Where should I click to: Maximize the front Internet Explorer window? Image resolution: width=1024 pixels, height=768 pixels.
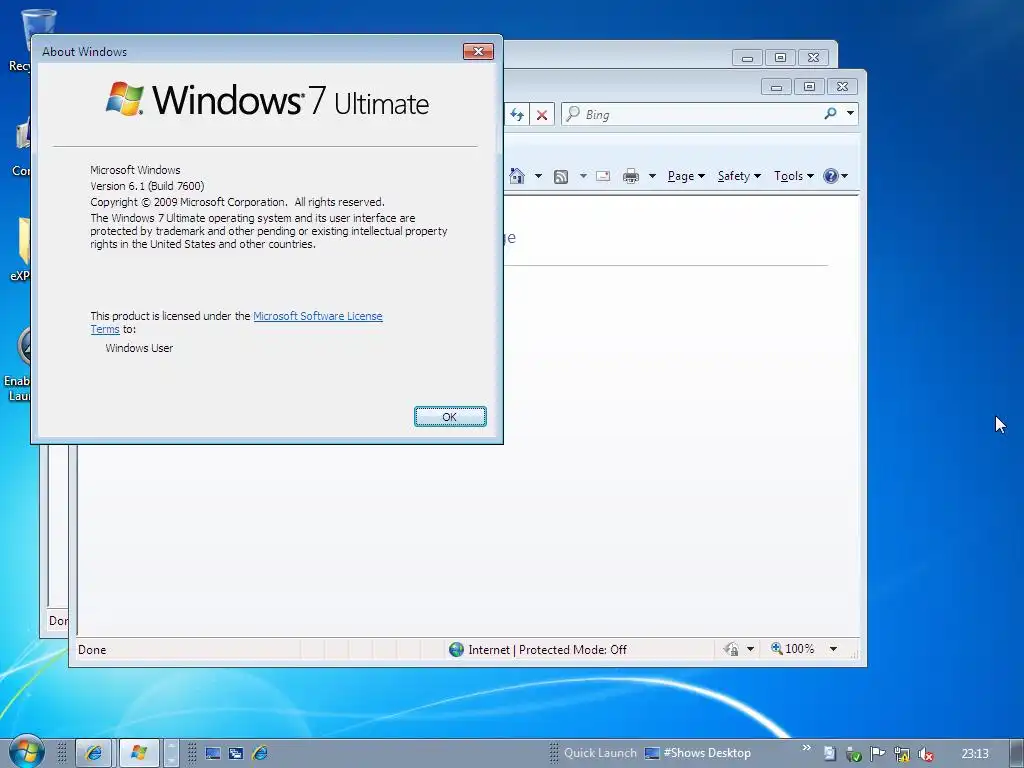coord(809,86)
